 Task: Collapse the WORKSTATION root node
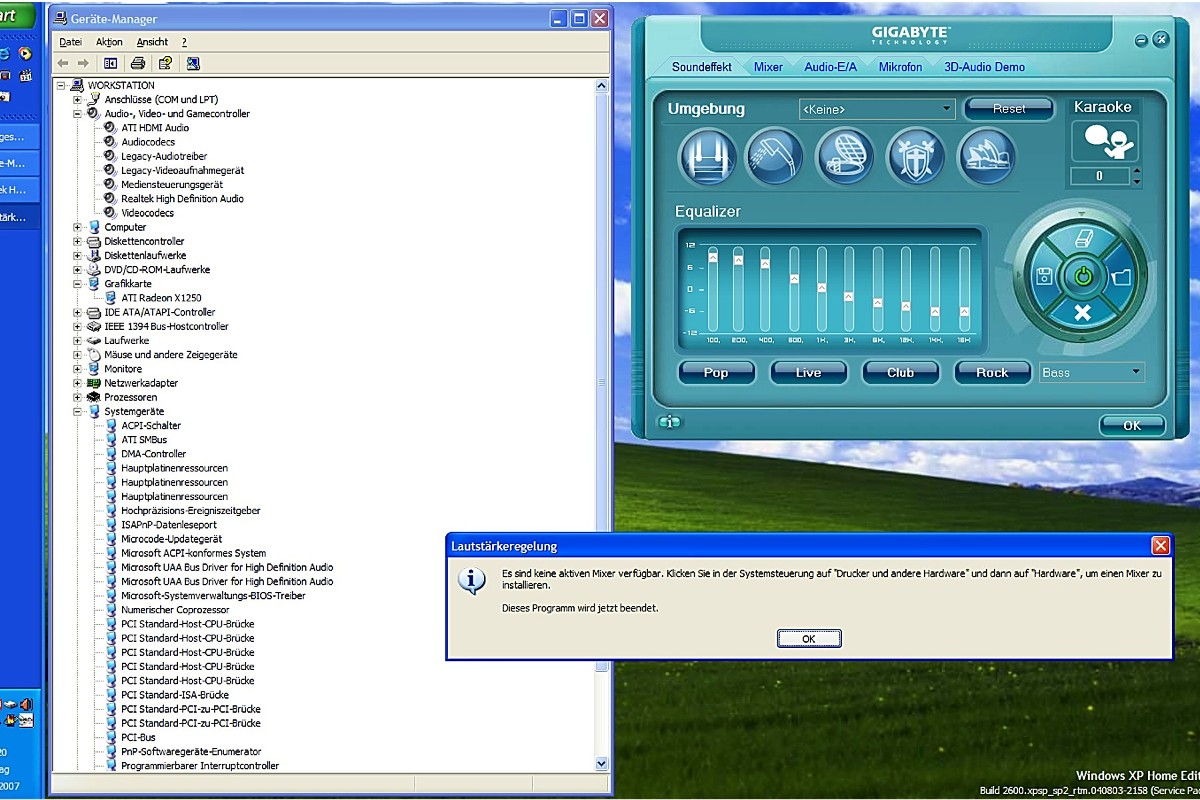pyautogui.click(x=60, y=86)
